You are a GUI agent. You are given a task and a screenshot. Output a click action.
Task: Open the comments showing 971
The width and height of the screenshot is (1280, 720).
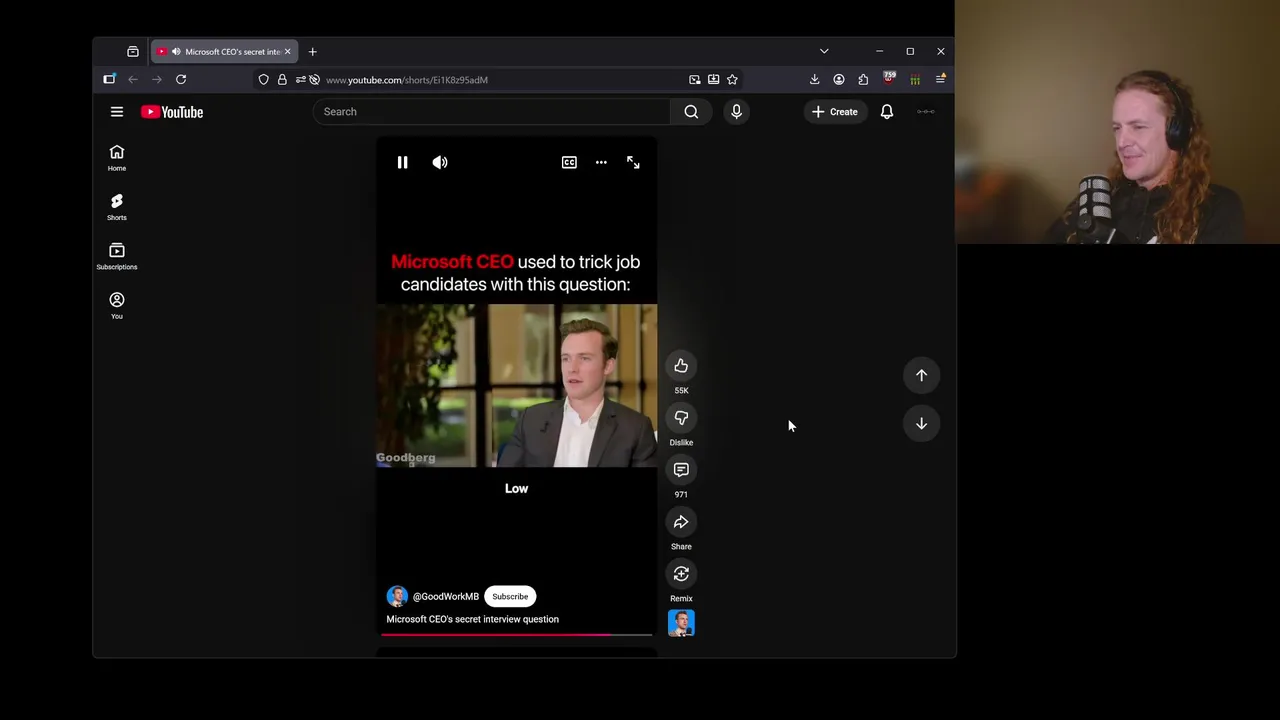(681, 470)
